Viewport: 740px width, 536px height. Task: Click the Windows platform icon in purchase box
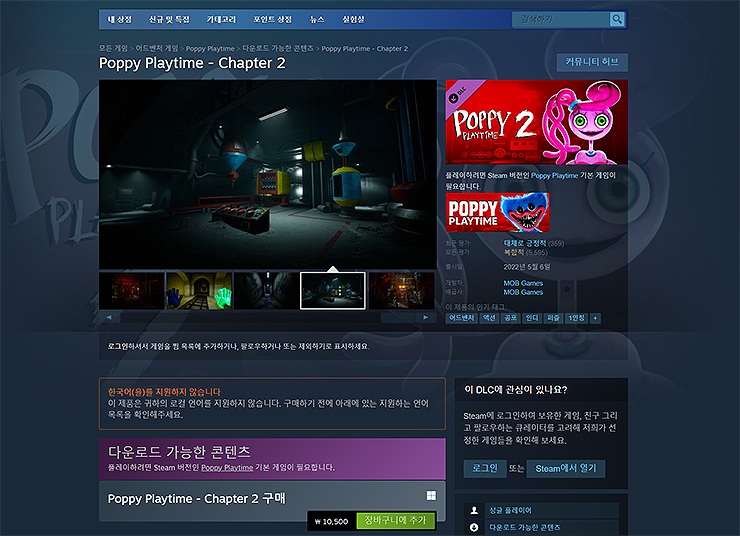tap(431, 495)
